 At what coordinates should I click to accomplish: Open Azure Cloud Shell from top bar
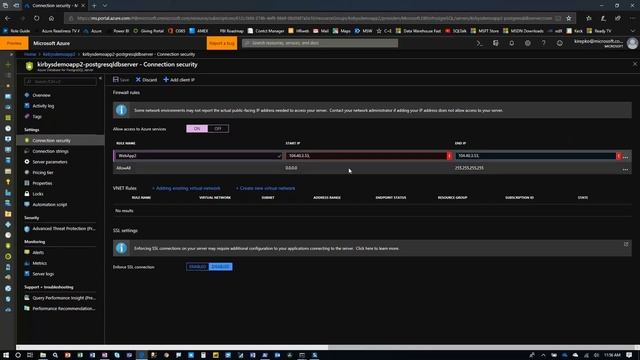click(480, 43)
